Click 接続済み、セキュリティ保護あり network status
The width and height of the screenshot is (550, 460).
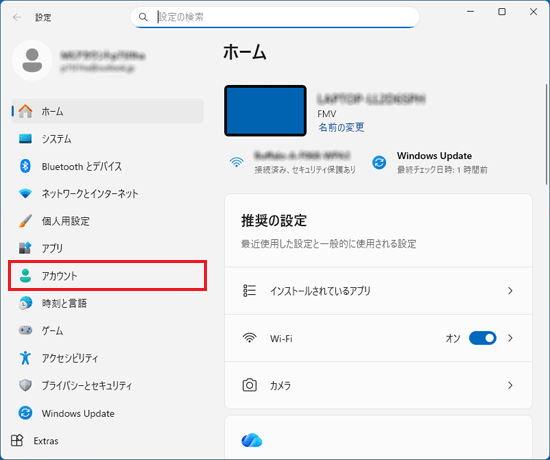tap(305, 169)
